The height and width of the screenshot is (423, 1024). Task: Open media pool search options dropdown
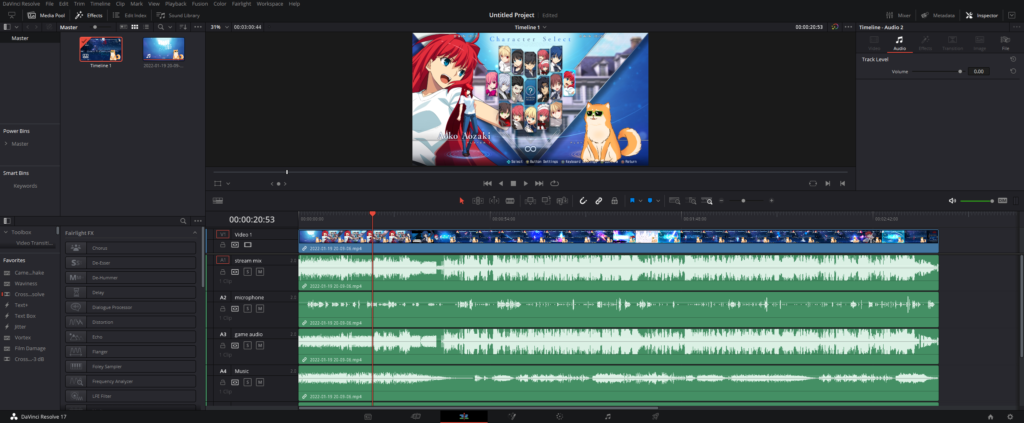tap(170, 27)
